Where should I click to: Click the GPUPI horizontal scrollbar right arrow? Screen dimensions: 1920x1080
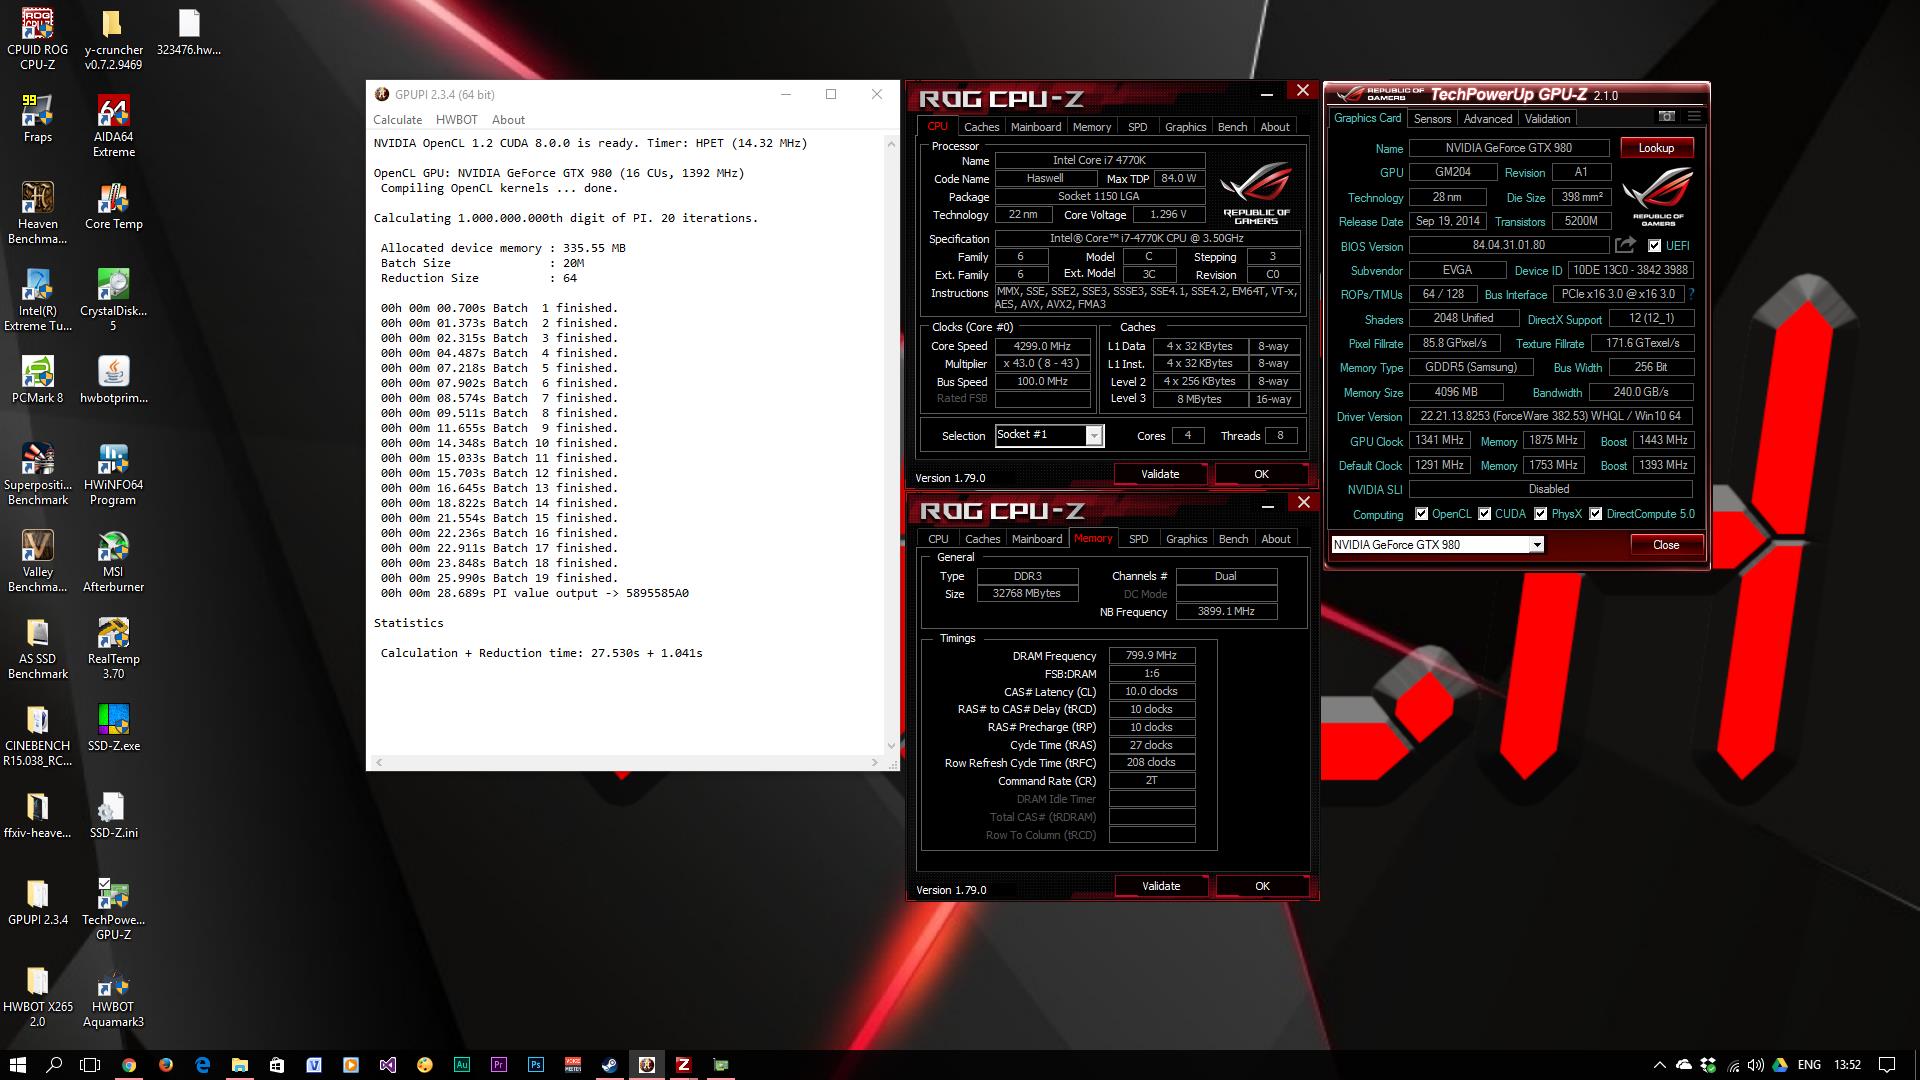click(875, 762)
